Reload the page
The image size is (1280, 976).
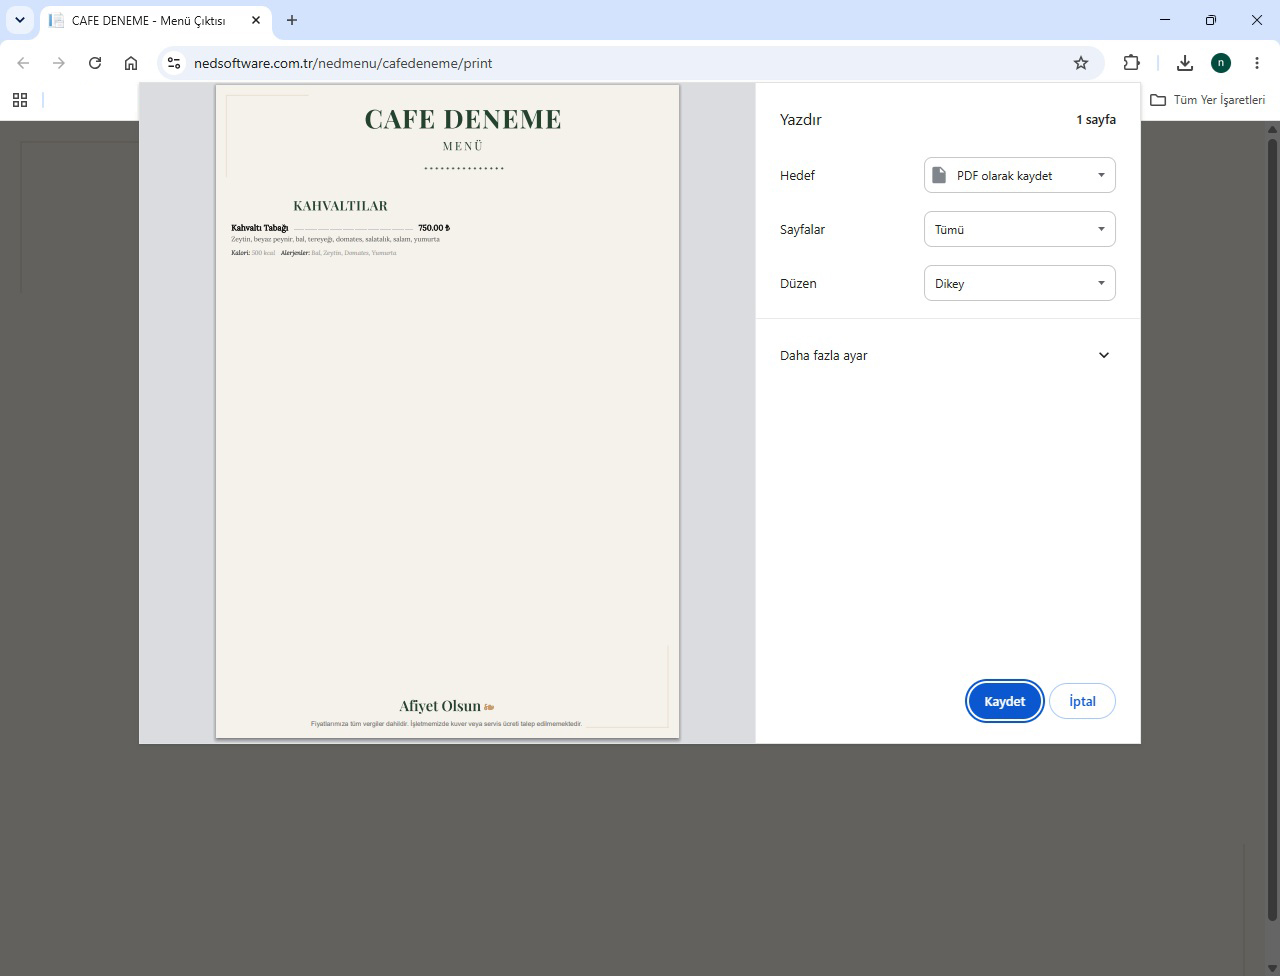click(95, 63)
